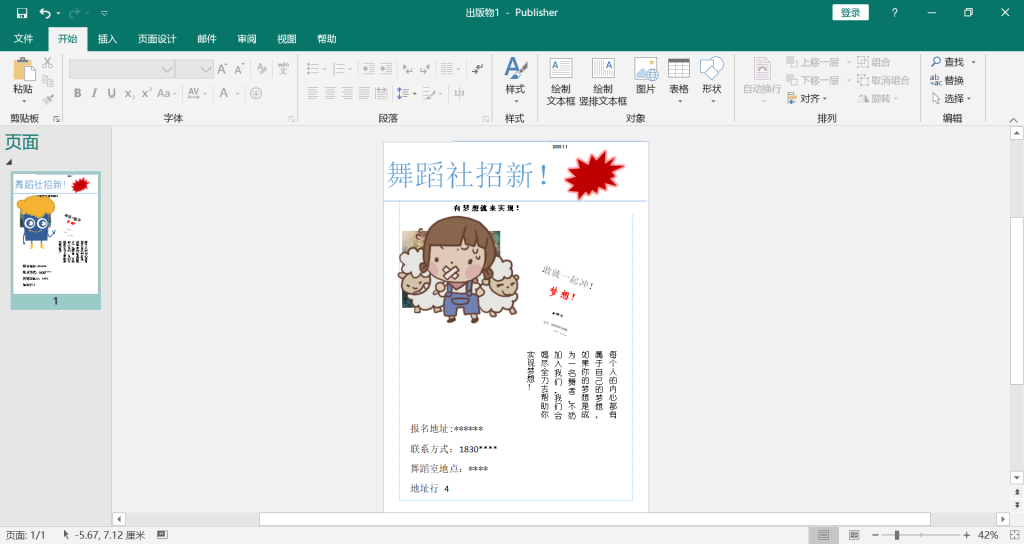Click the Replace command
Viewport: 1024px width, 544px height.
(947, 80)
